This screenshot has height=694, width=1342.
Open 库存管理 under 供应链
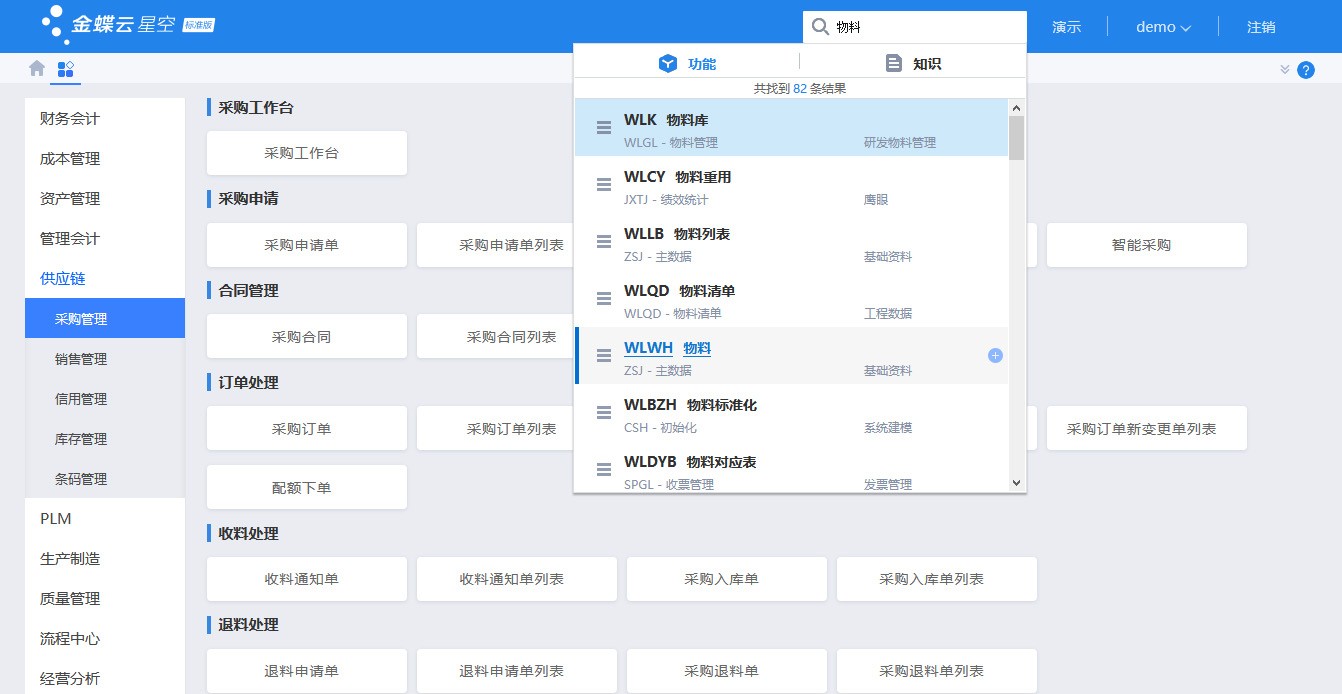tap(81, 439)
